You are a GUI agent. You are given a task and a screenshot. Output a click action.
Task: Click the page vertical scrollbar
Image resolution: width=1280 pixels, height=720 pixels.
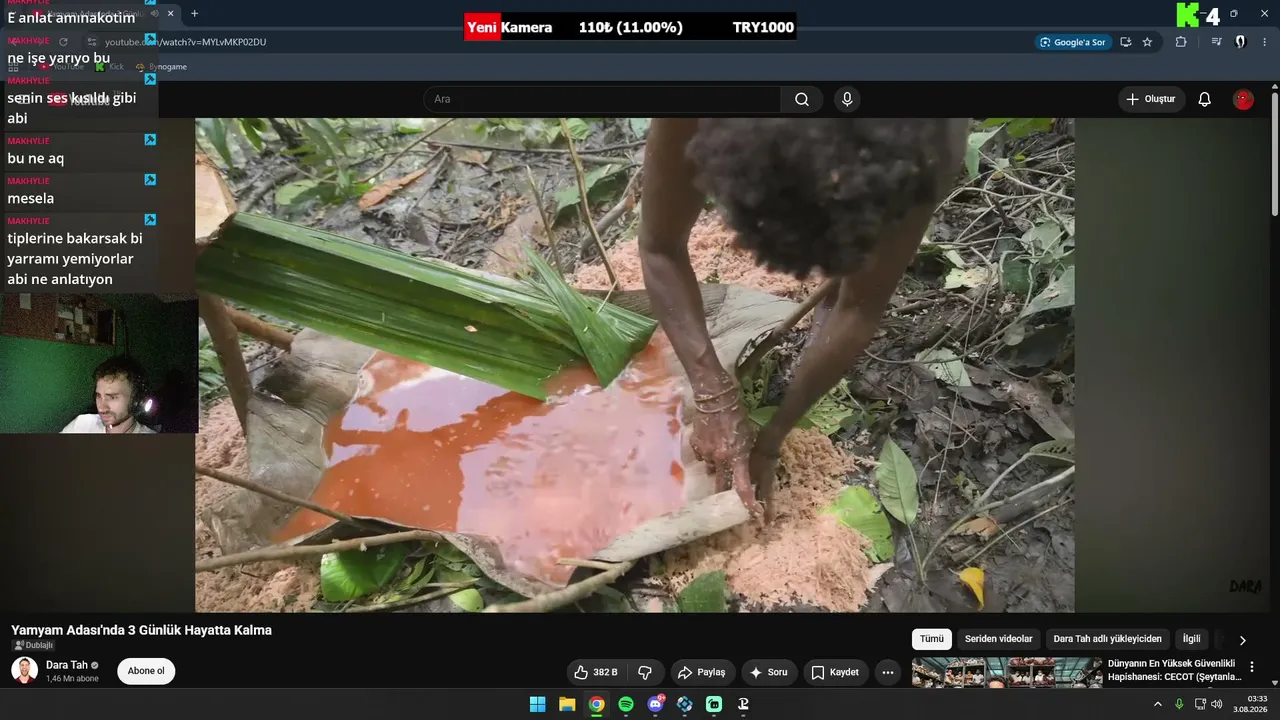[x=1275, y=154]
